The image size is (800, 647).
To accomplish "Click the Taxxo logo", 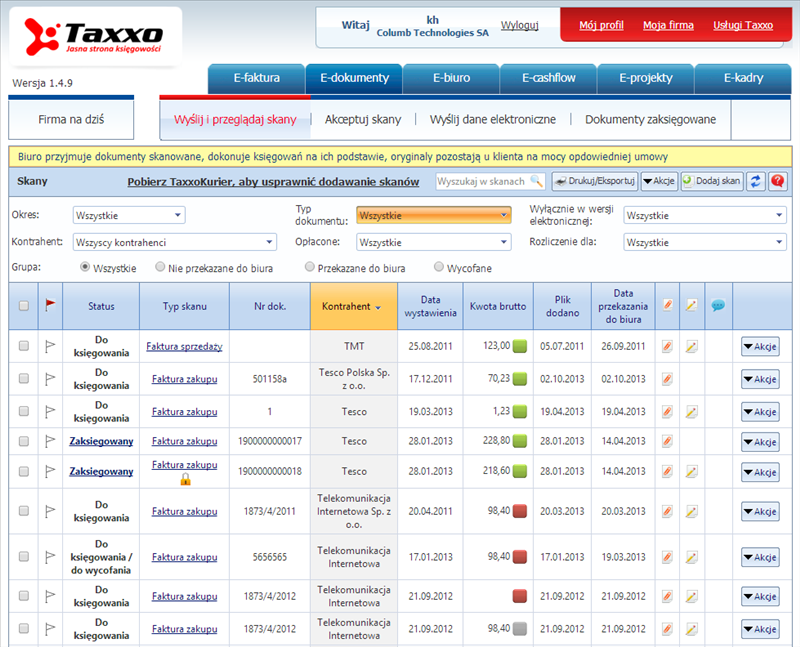I will coord(94,37).
